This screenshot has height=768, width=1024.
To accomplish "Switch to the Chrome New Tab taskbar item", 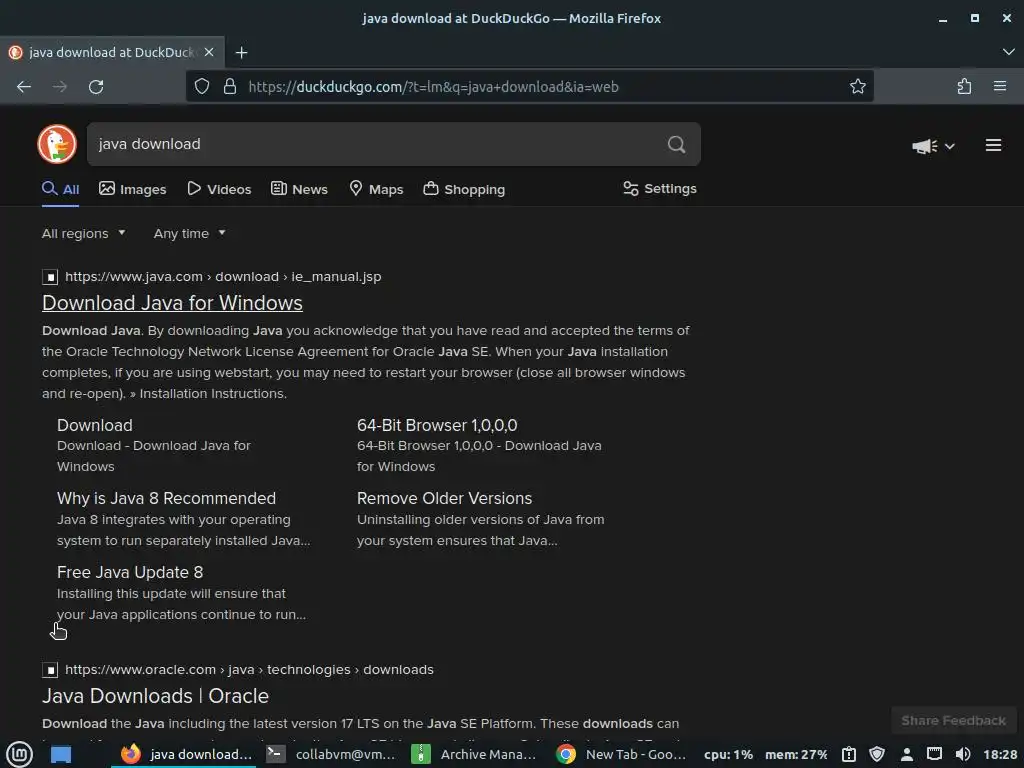I will pyautogui.click(x=621, y=754).
